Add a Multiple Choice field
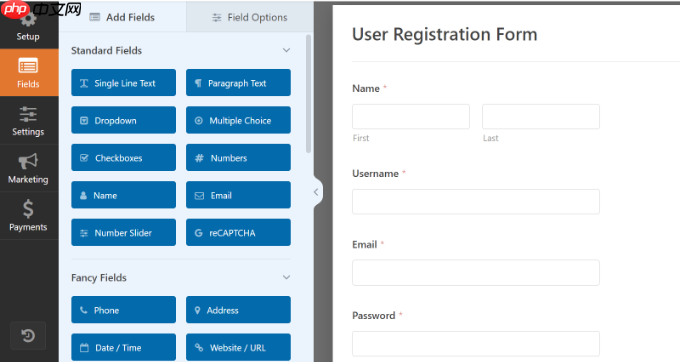This screenshot has width=680, height=362. click(238, 120)
